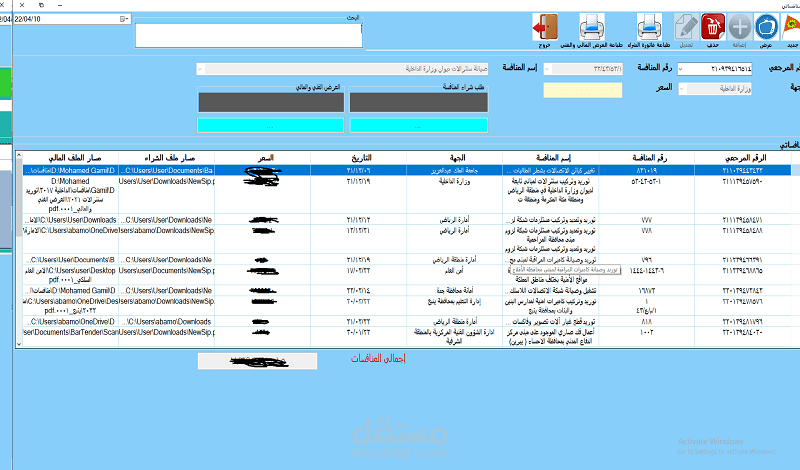The width and height of the screenshot is (800, 470).
Task: Click browse button under طلب شراء المنافسة
Action: point(418,126)
